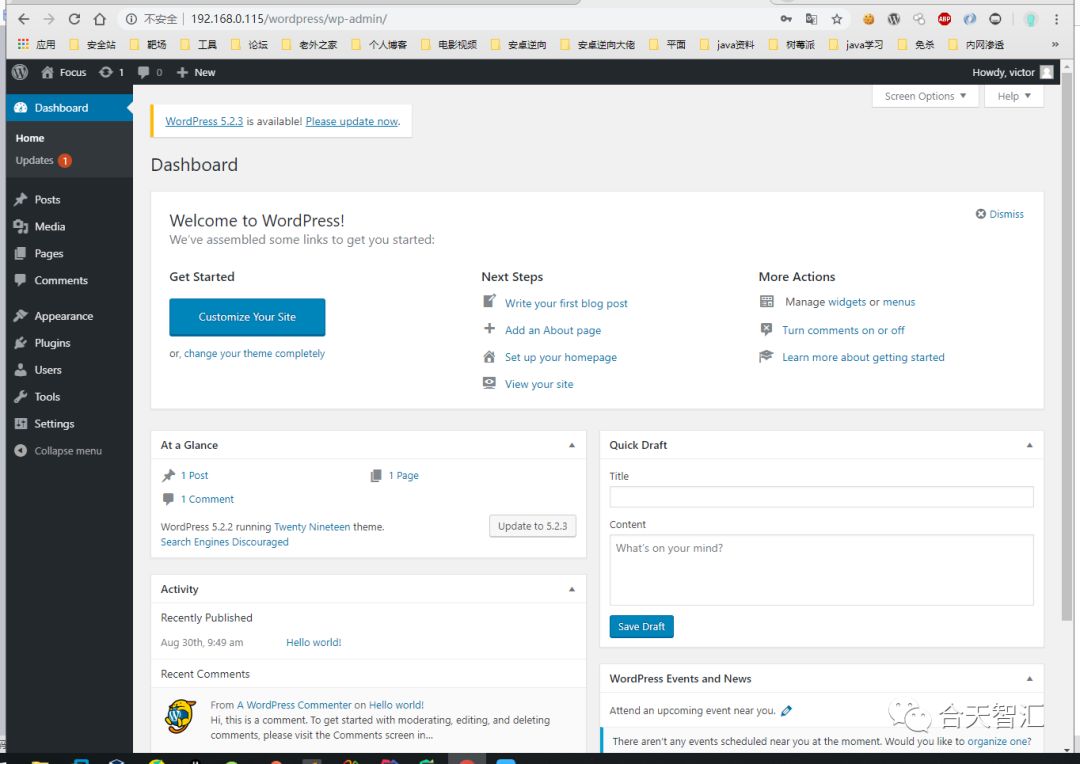
Task: Click the translate page icon
Action: tap(811, 19)
